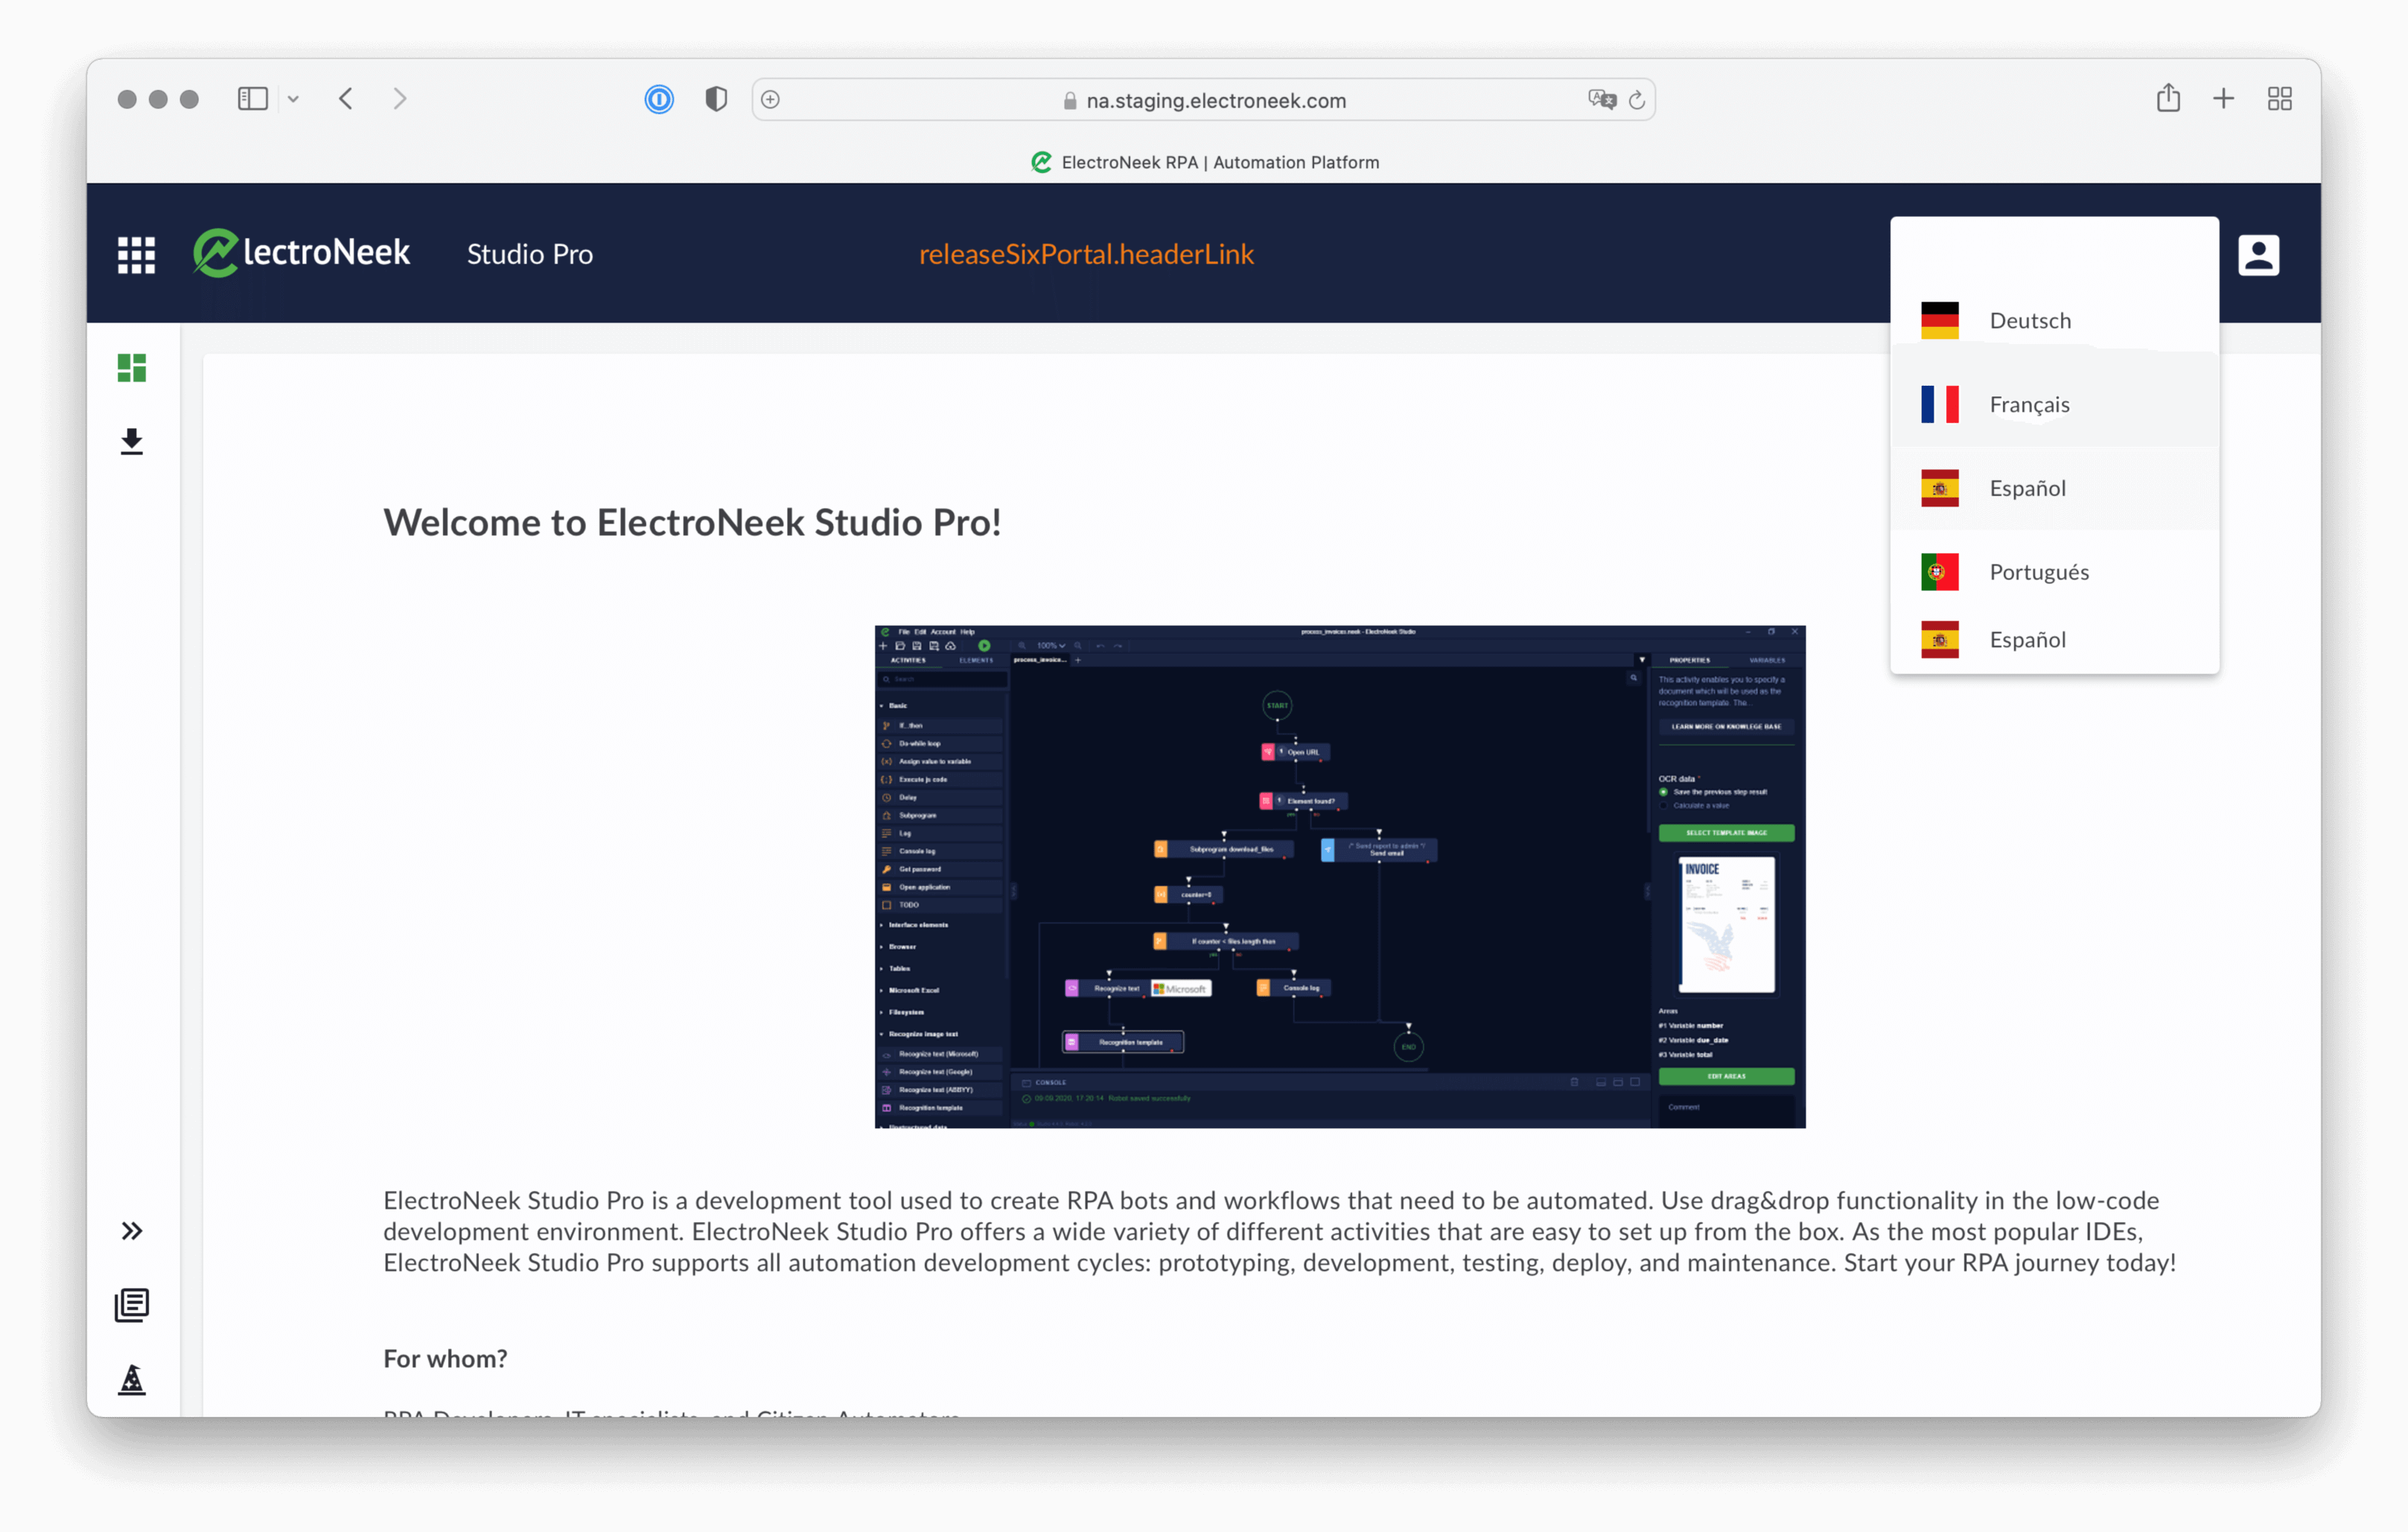Click the dashboard icon in left sidebar

[x=132, y=368]
